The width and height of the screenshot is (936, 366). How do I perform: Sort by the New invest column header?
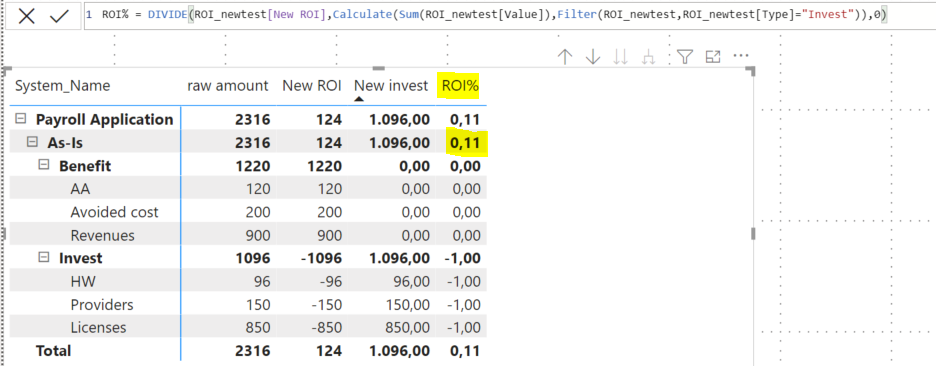coord(391,86)
